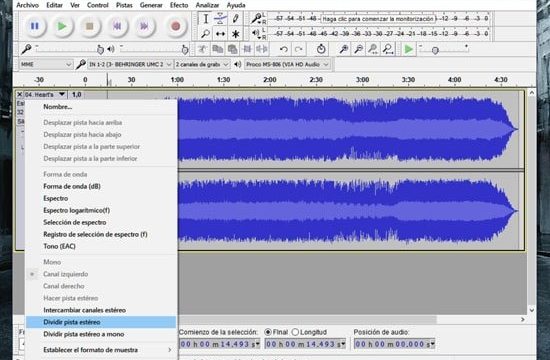
Task: Select the Longitud radio button
Action: [x=295, y=332]
